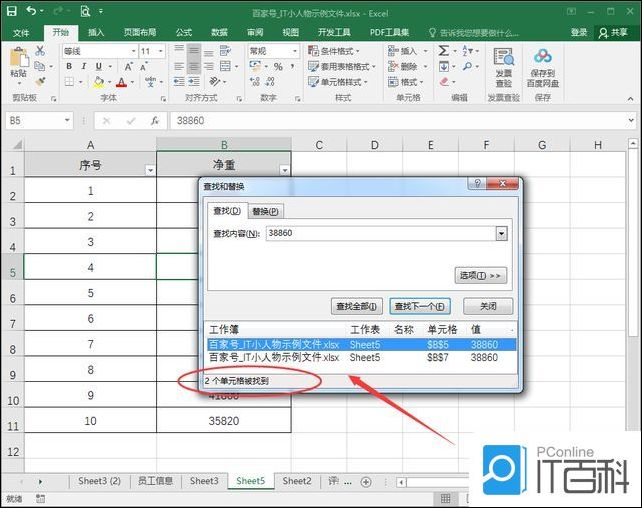The width and height of the screenshot is (642, 508).
Task: Click the Insert Function fx icon
Action: (x=154, y=120)
